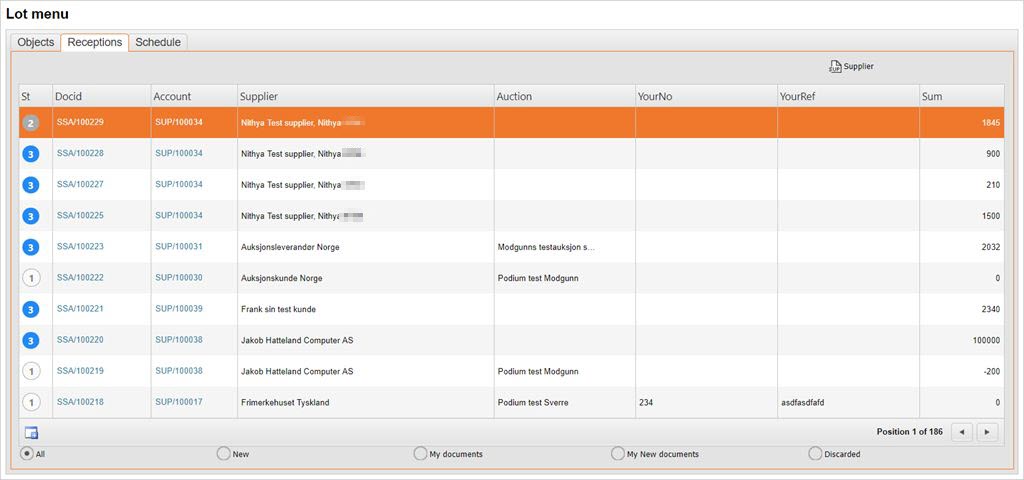Go to next page with right arrow
This screenshot has width=1024, height=480.
tap(988, 432)
